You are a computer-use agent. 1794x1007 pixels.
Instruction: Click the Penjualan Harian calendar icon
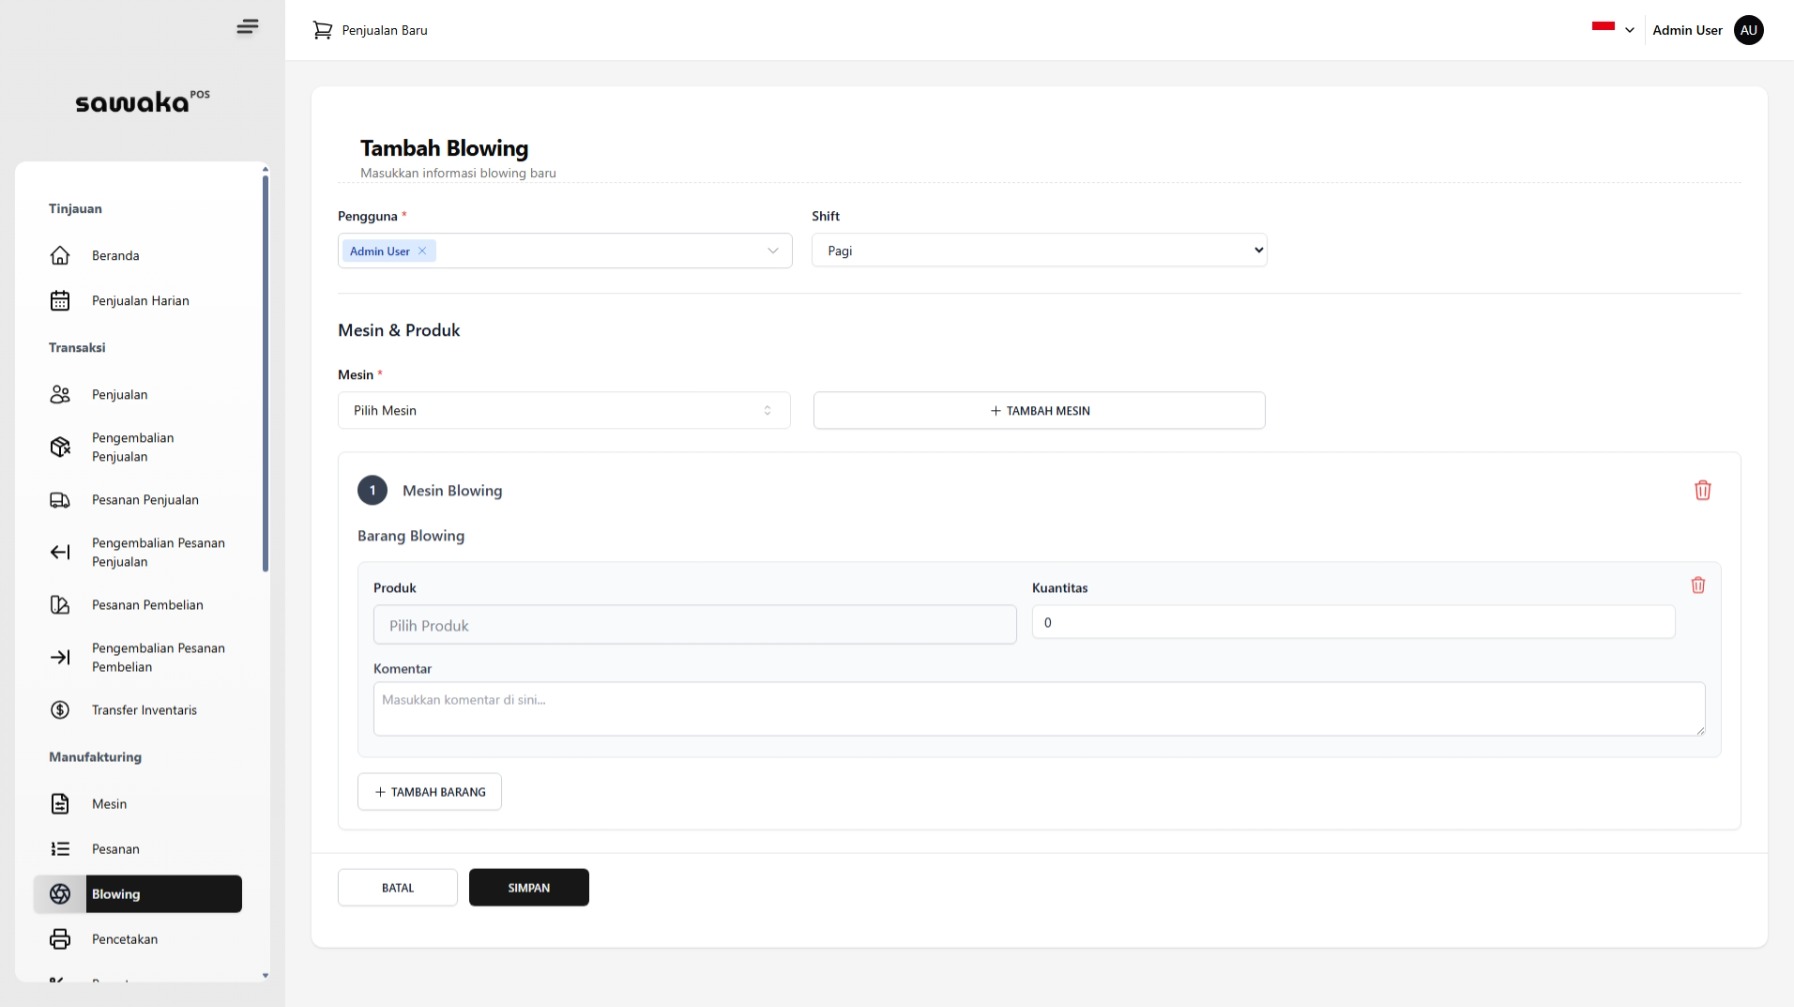(60, 301)
